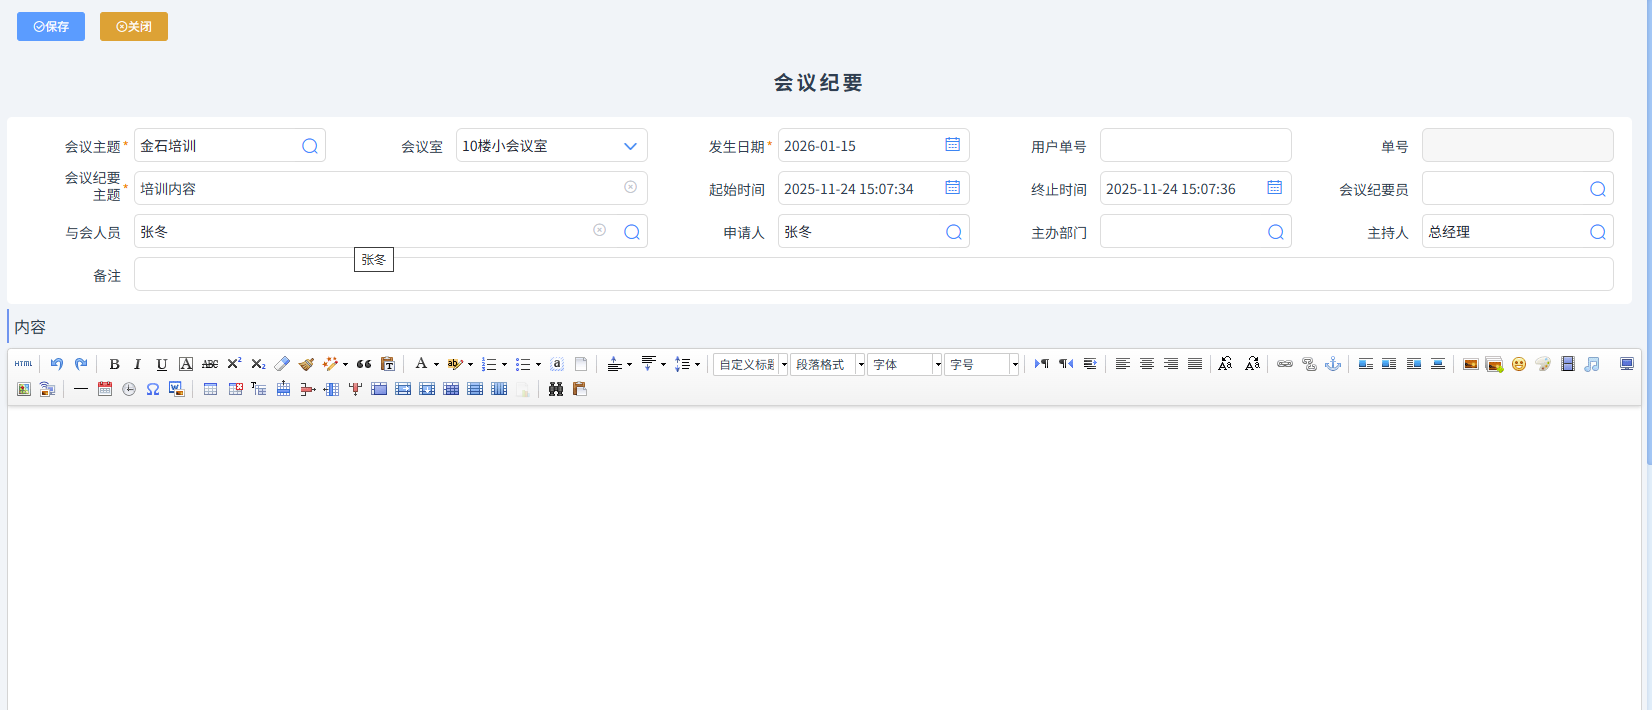1652x710 pixels.
Task: Expand the 字号 font size dropdown
Action: (x=1014, y=365)
